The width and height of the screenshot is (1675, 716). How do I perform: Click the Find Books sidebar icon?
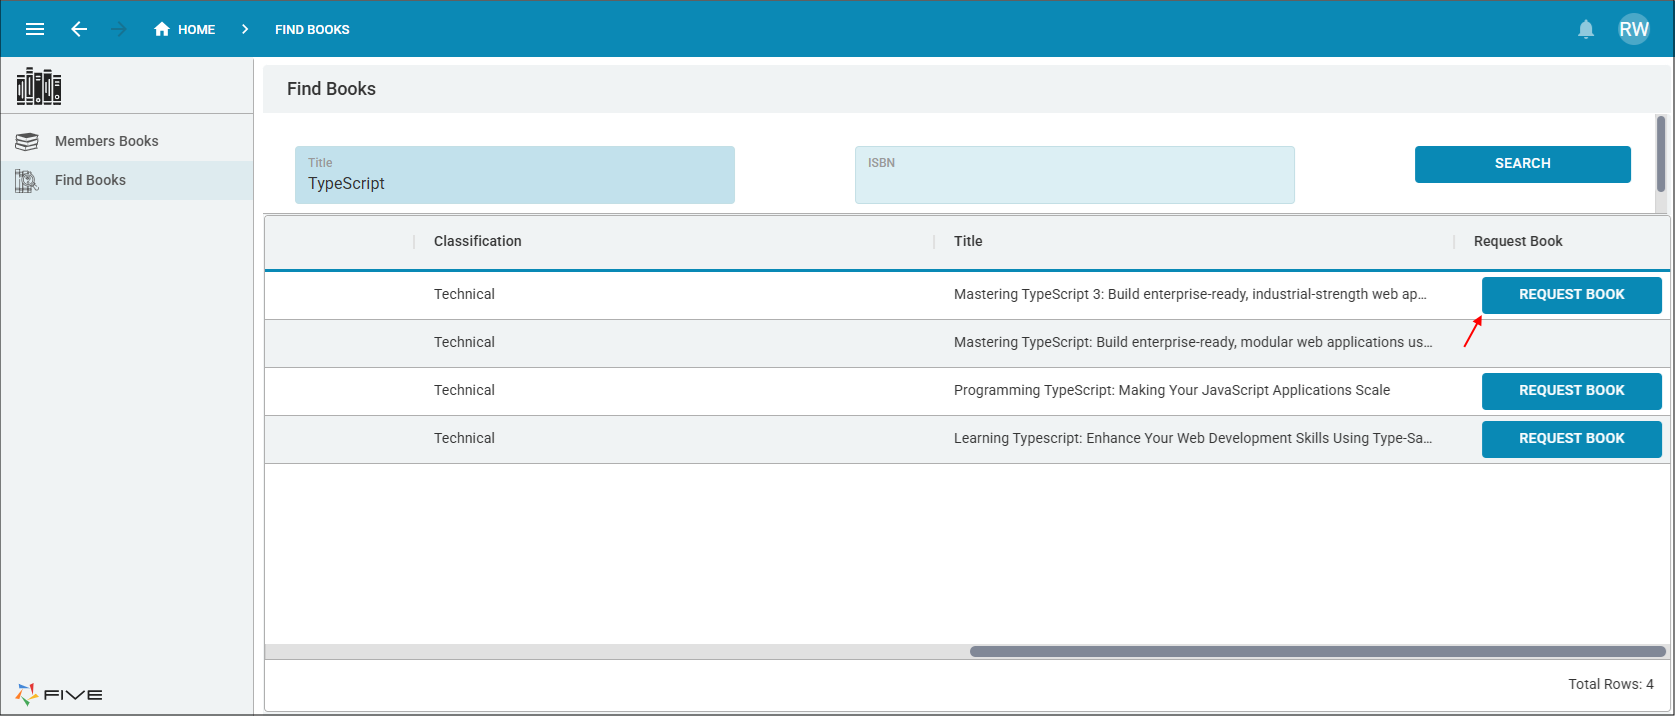point(27,180)
